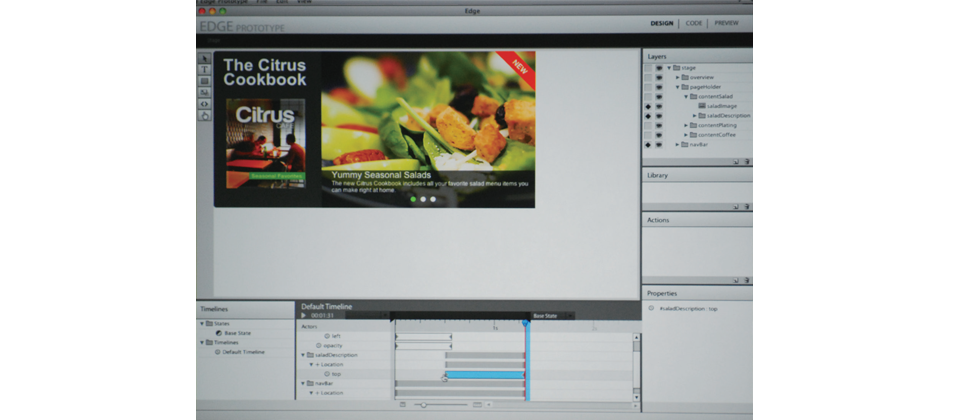Image resolution: width=960 pixels, height=420 pixels.
Task: Click the timeline scrollbar up arrow
Action: pos(636,337)
